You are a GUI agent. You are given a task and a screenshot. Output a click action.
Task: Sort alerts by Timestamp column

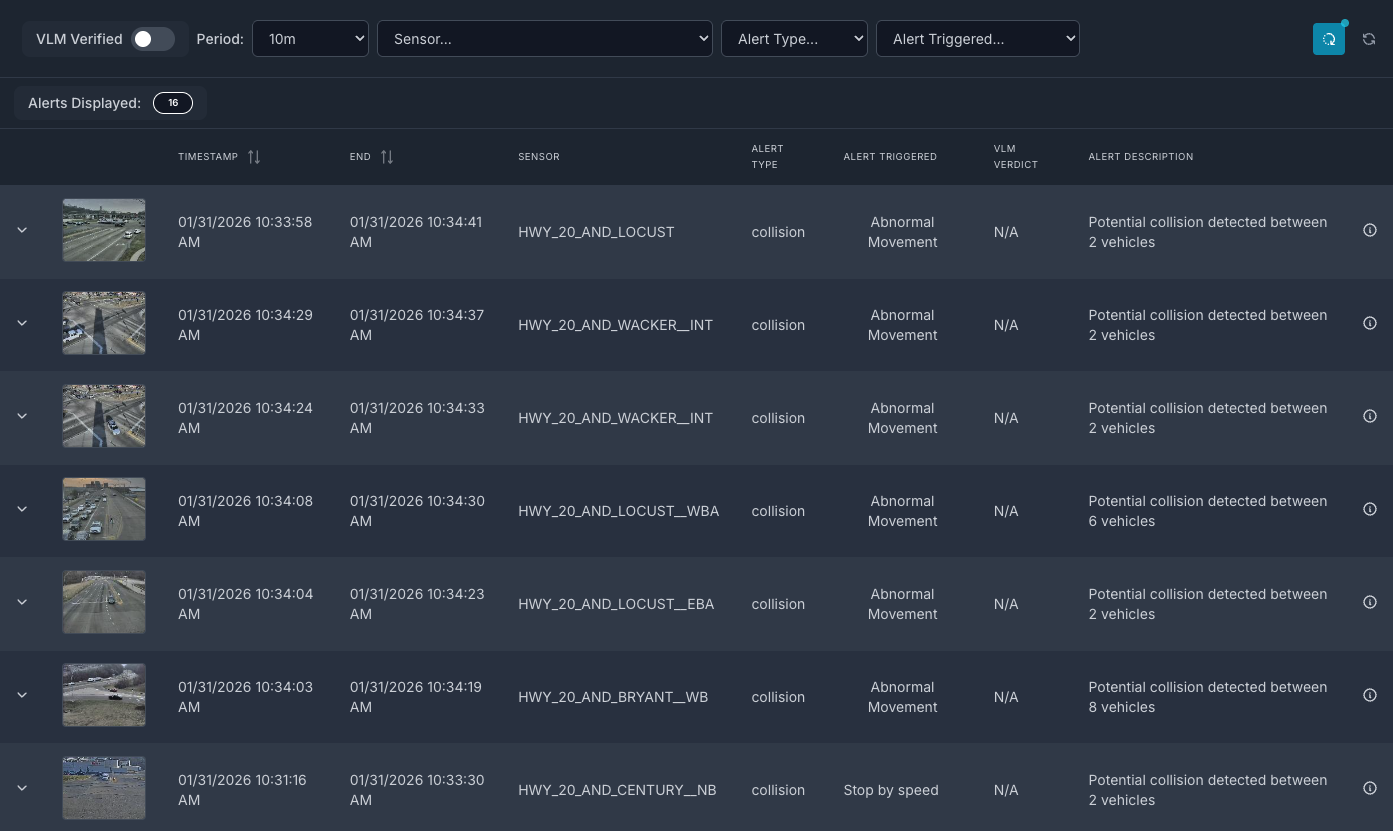[254, 157]
